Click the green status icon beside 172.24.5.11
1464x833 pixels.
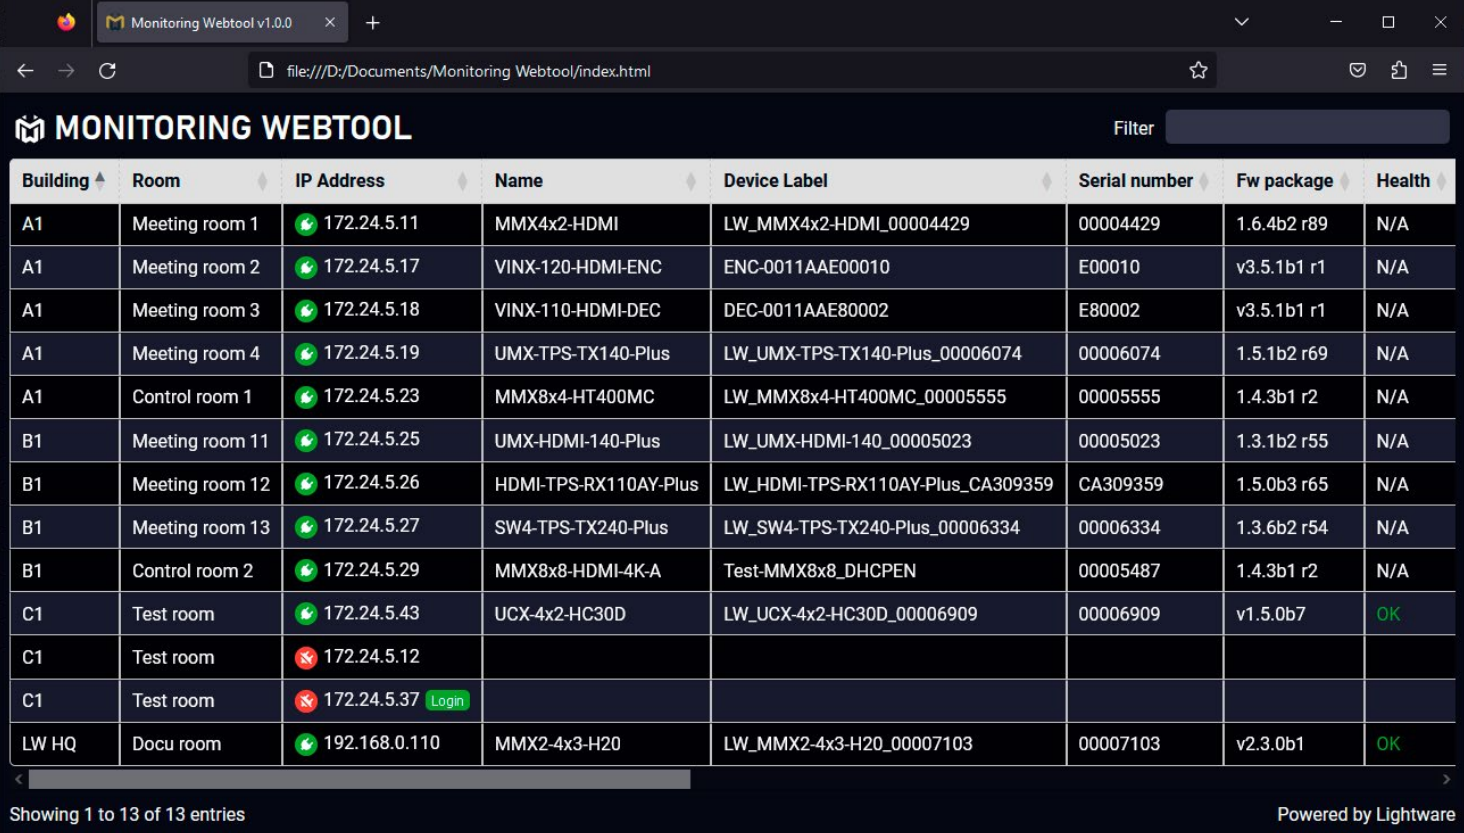click(x=307, y=223)
